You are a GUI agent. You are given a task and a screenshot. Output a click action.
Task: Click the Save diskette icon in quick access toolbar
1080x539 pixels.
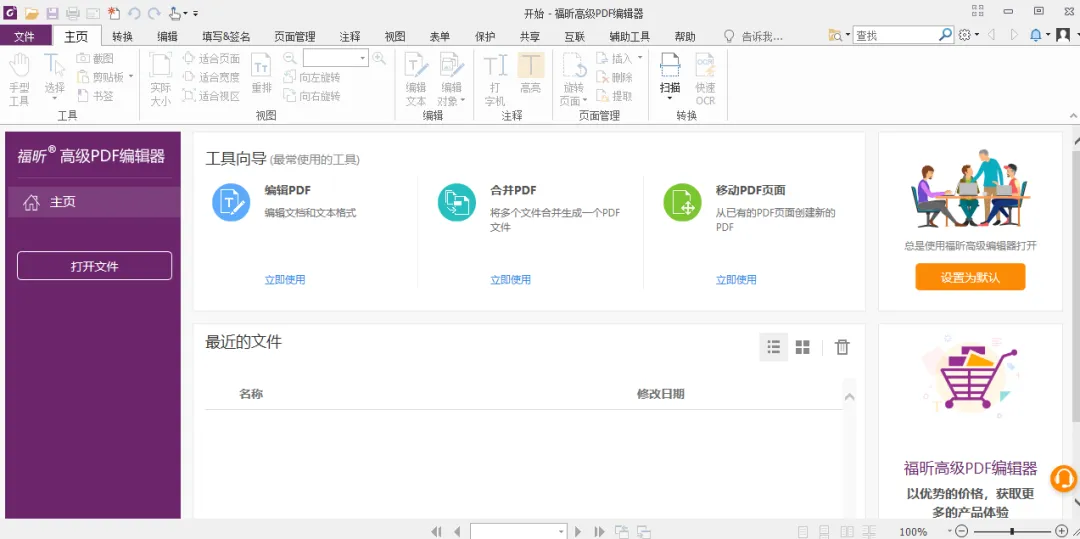[x=52, y=12]
